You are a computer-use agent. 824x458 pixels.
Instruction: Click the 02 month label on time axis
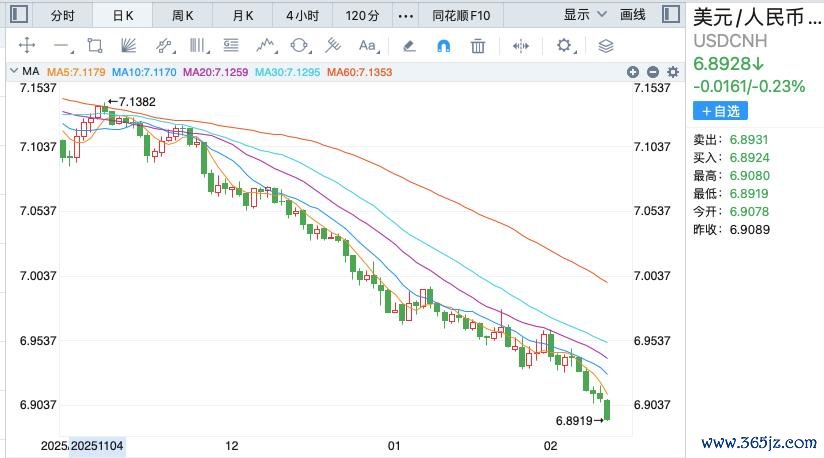[x=550, y=446]
